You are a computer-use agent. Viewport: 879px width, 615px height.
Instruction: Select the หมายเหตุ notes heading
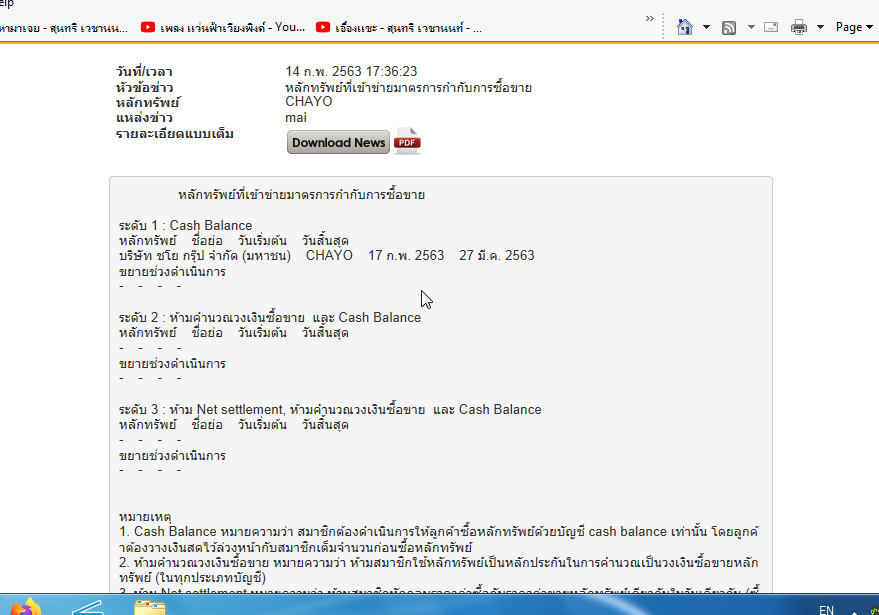[145, 516]
